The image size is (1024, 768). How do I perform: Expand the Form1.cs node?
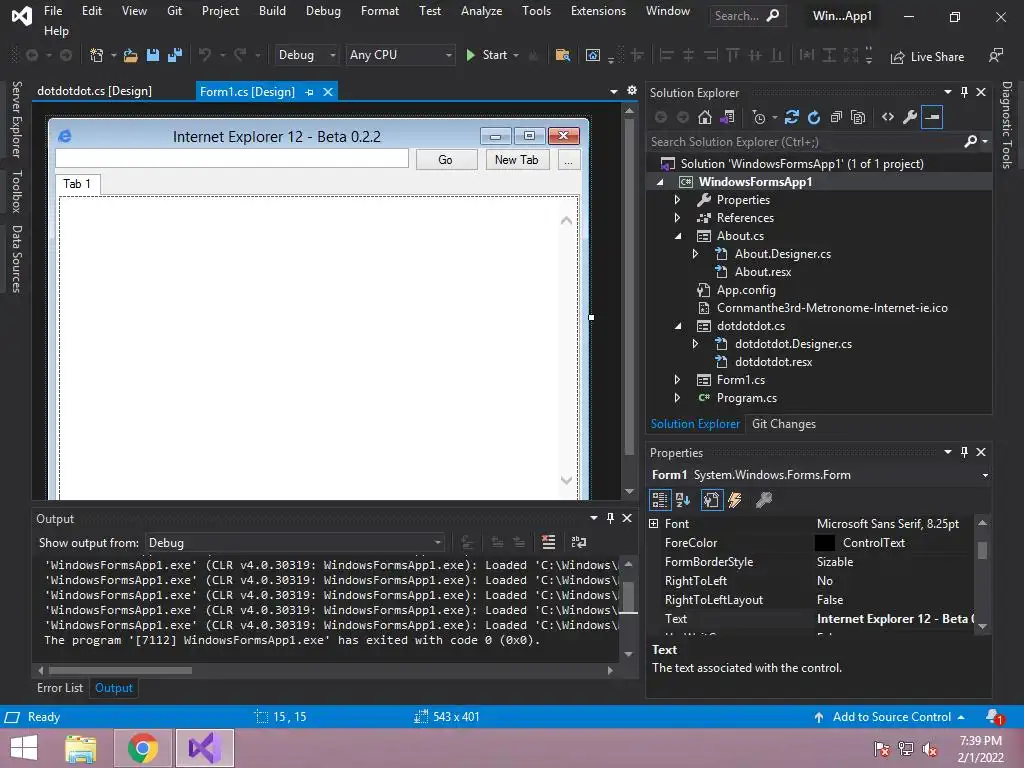point(677,380)
